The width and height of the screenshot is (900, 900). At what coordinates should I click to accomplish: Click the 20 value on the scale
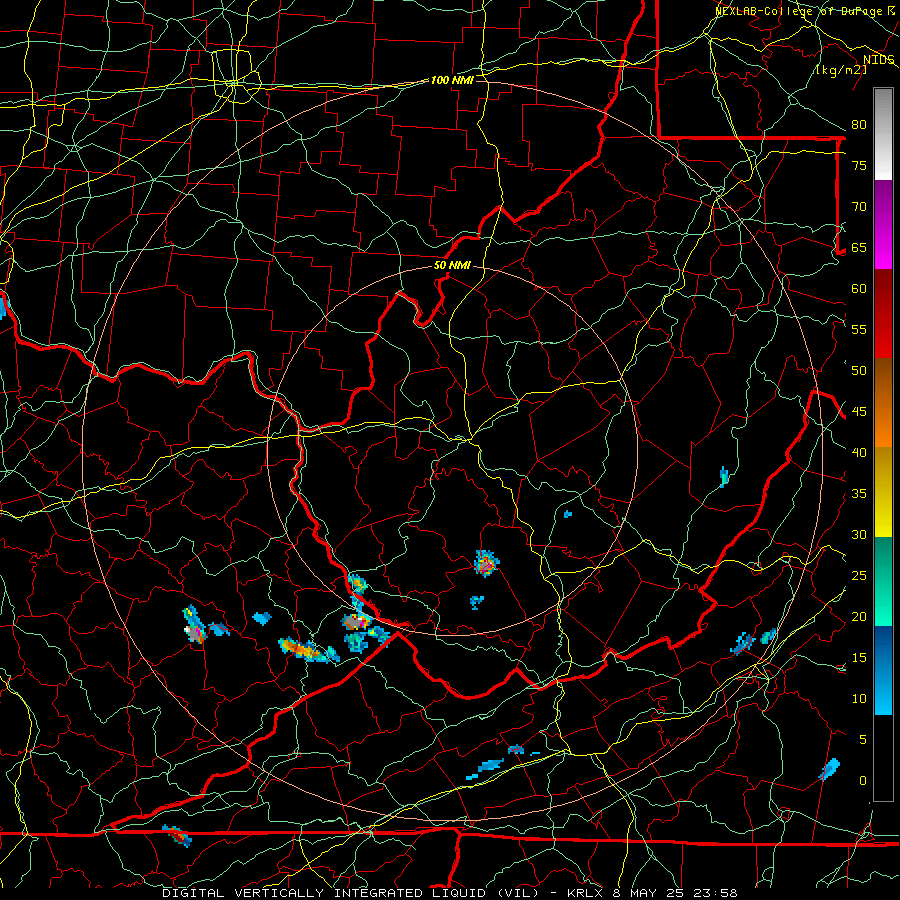tap(859, 616)
